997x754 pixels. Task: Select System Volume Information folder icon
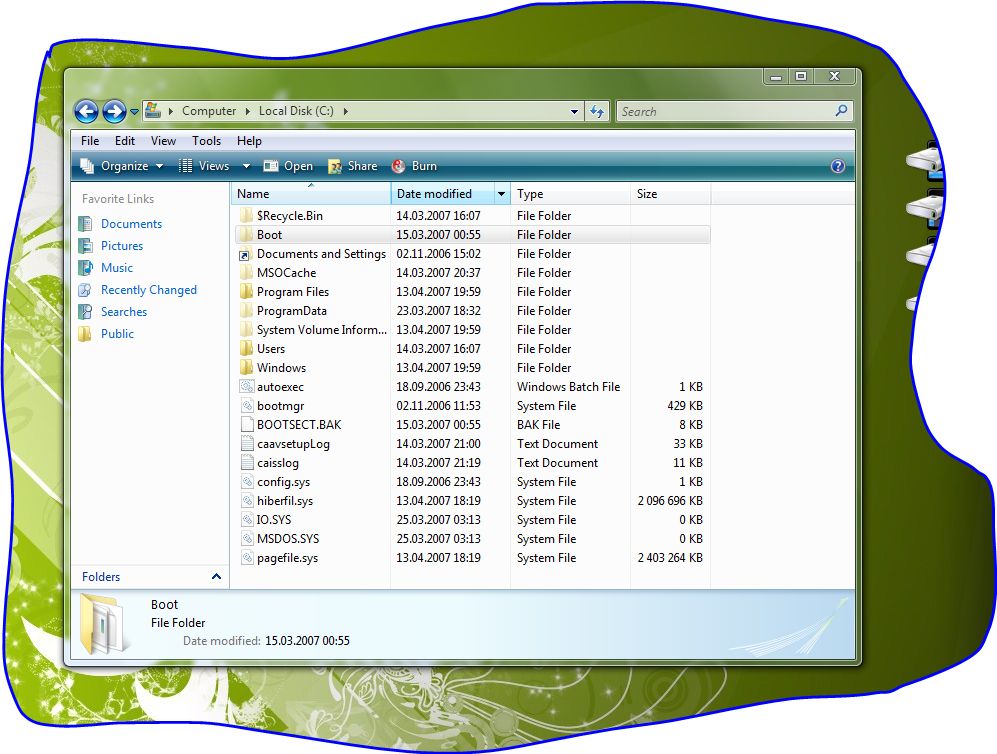[x=247, y=330]
